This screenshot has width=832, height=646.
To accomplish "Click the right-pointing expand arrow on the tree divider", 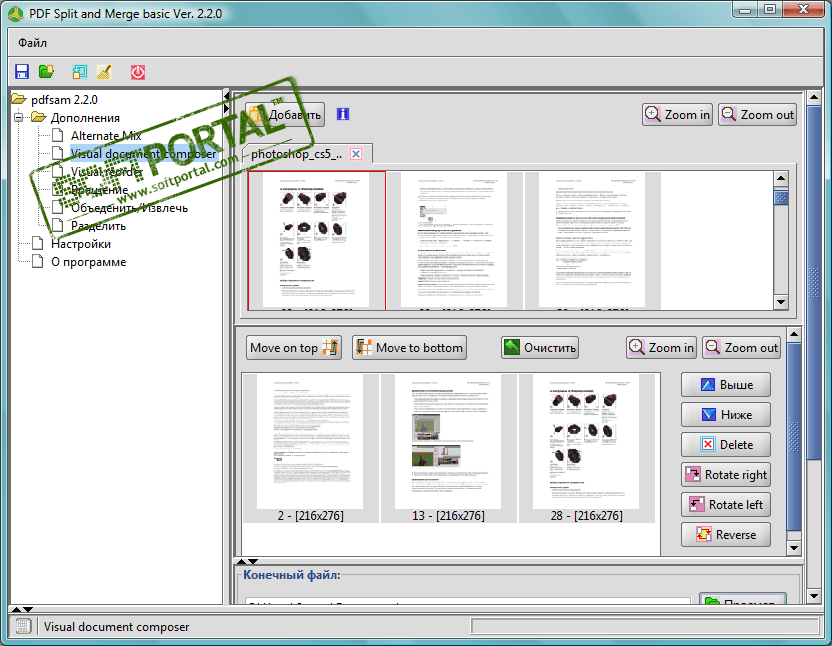I will click(x=227, y=108).
